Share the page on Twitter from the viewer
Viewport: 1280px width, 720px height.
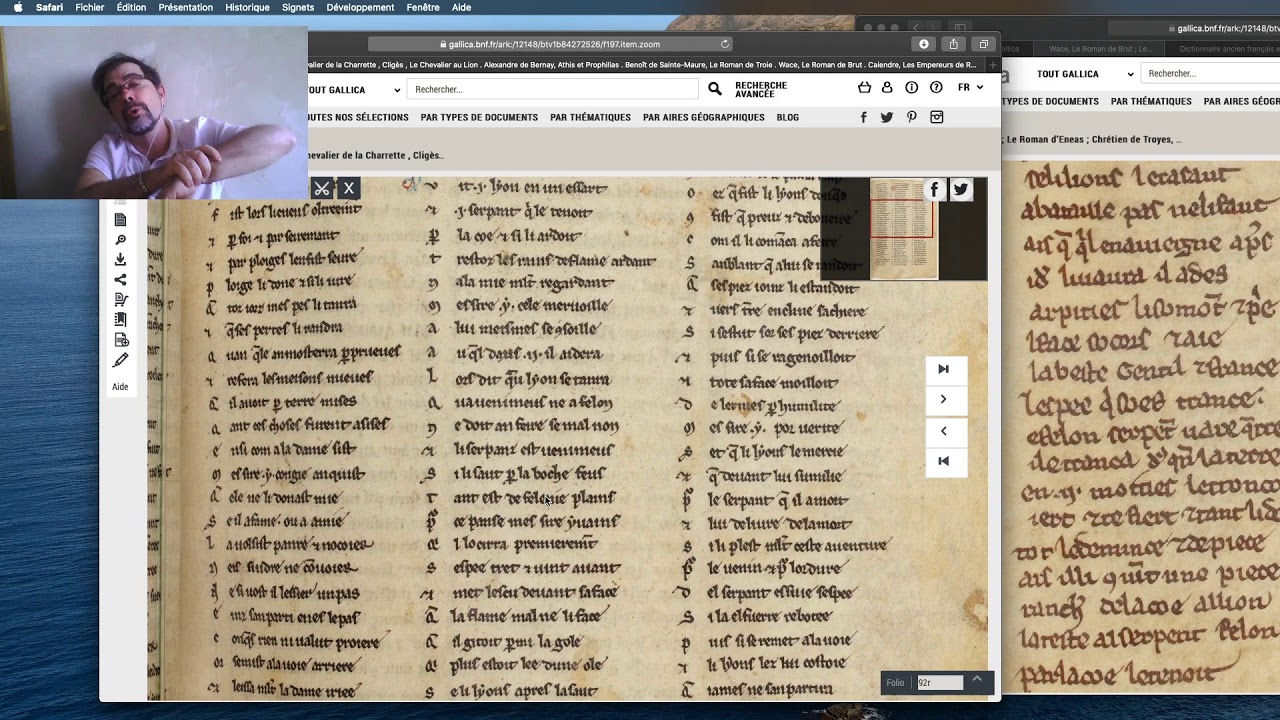961,189
